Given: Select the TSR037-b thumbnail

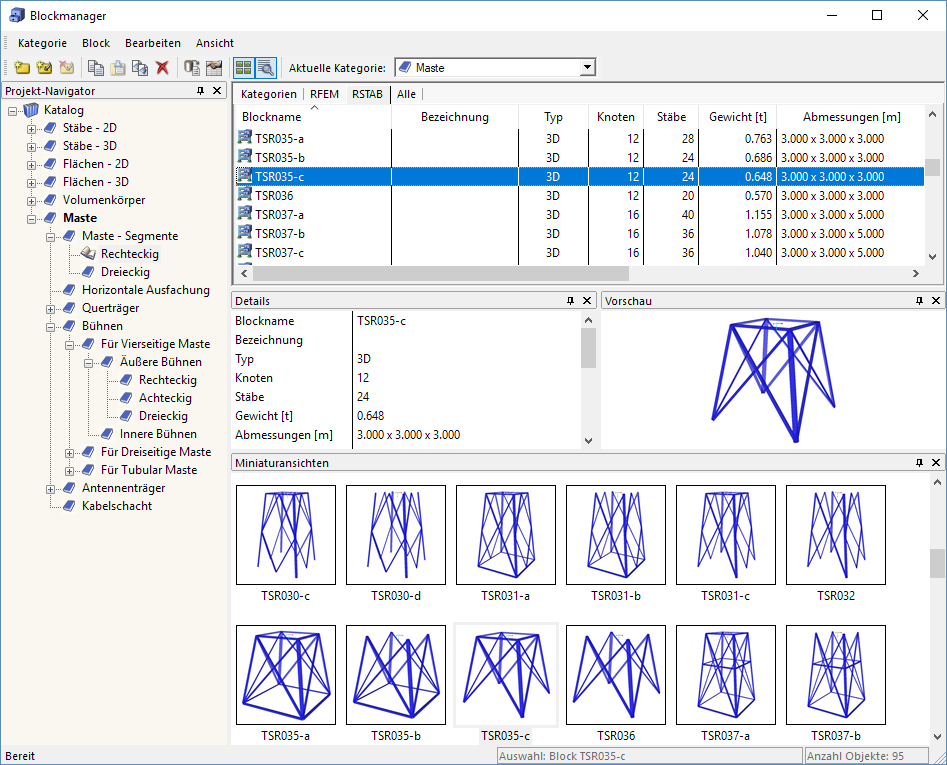Looking at the screenshot, I should (835, 675).
